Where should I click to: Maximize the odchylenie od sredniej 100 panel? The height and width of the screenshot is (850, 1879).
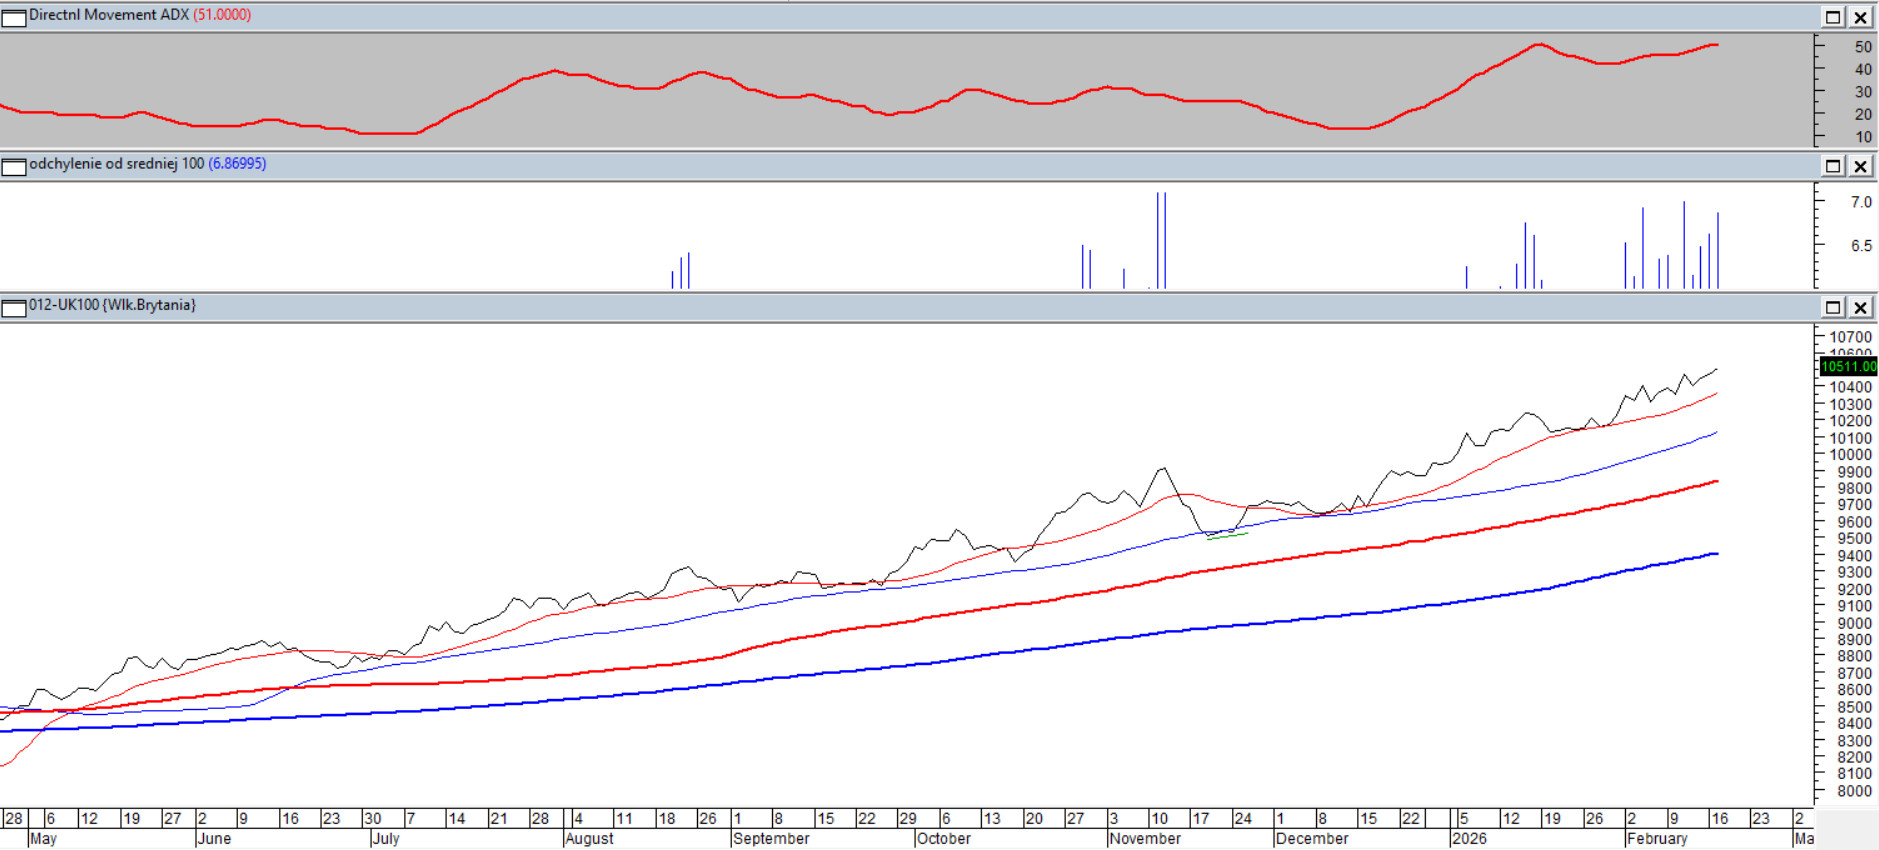1833,166
